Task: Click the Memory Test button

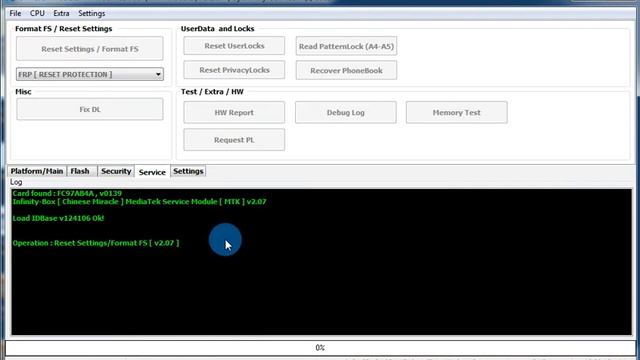Action: (x=457, y=112)
